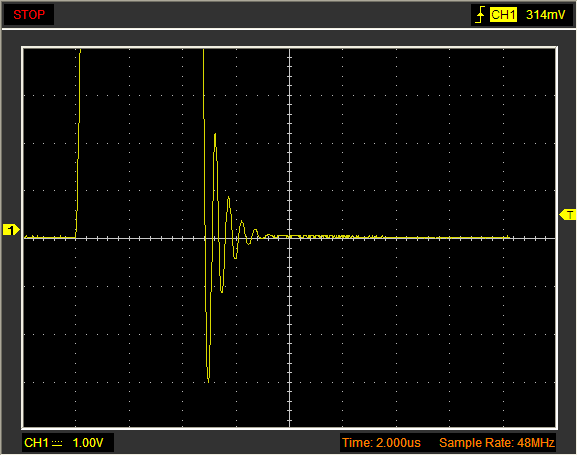Toggle the DC coupling symbol beside CH1
The width and height of the screenshot is (578, 456).
57,443
